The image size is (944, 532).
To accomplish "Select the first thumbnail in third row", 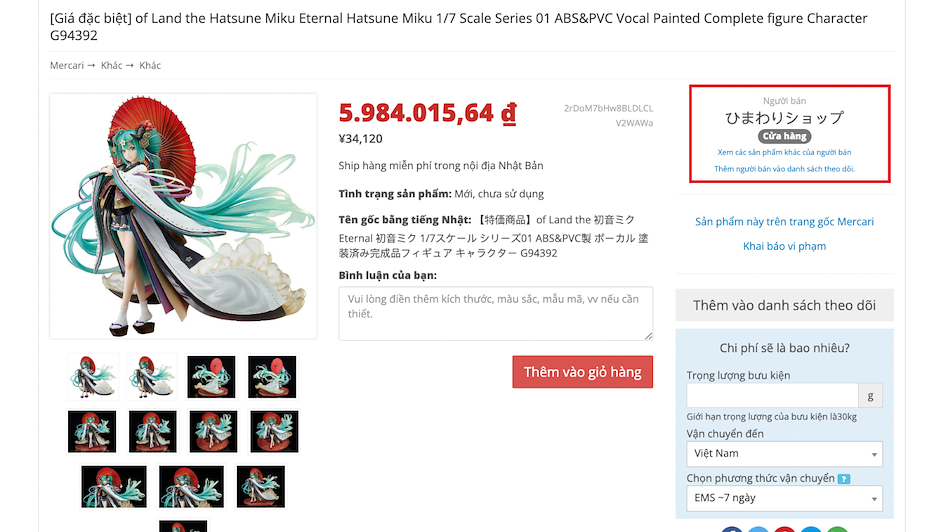I will (x=114, y=486).
